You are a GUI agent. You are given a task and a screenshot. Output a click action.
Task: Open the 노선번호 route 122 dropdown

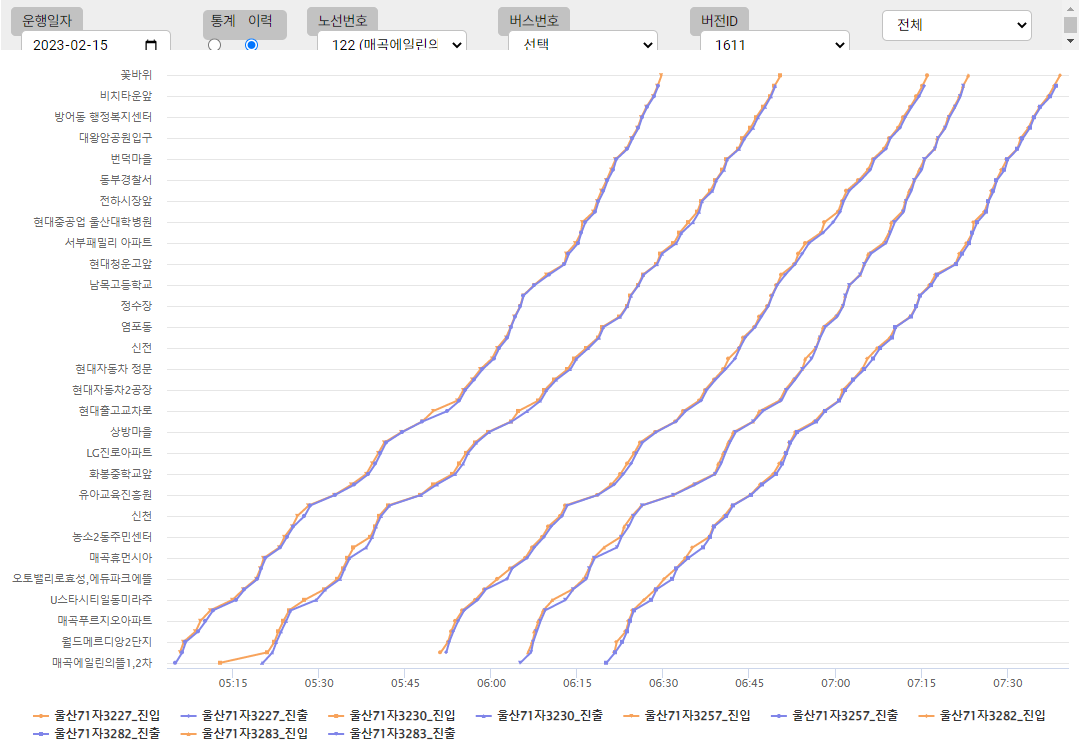click(391, 45)
